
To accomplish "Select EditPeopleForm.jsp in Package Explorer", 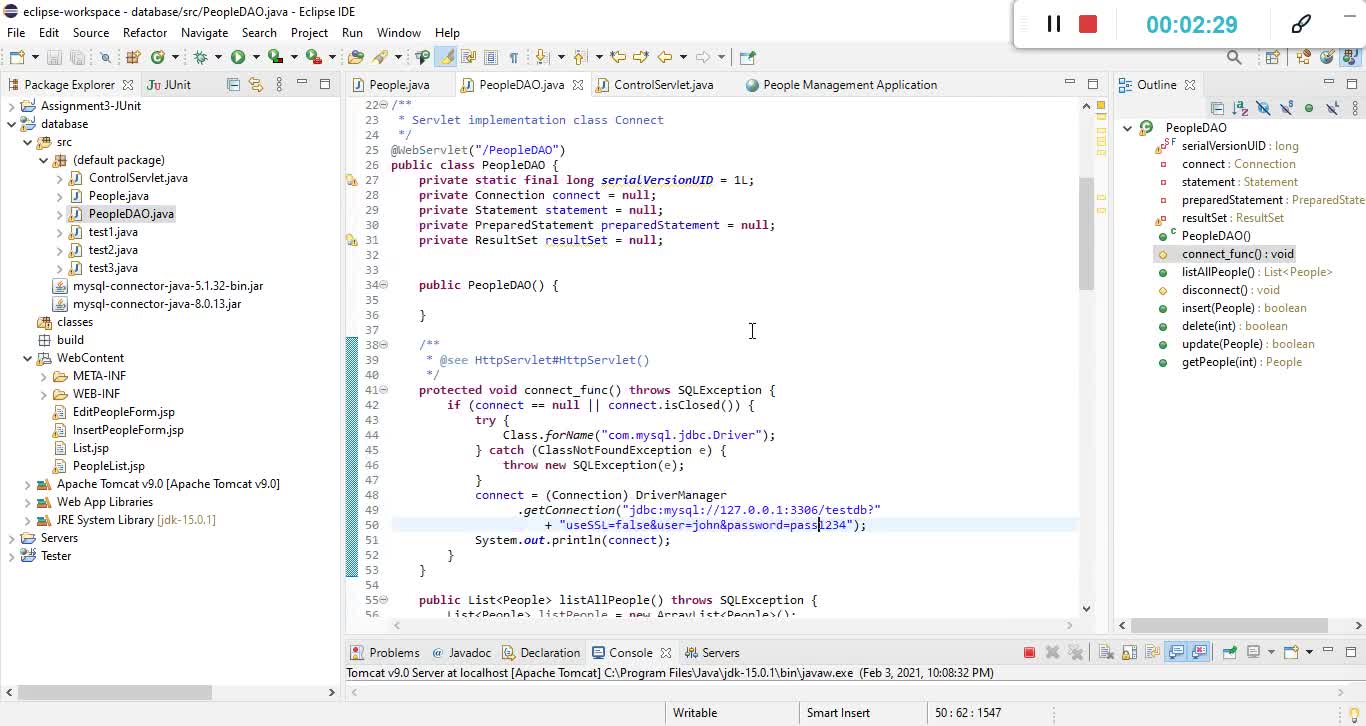I will [123, 412].
